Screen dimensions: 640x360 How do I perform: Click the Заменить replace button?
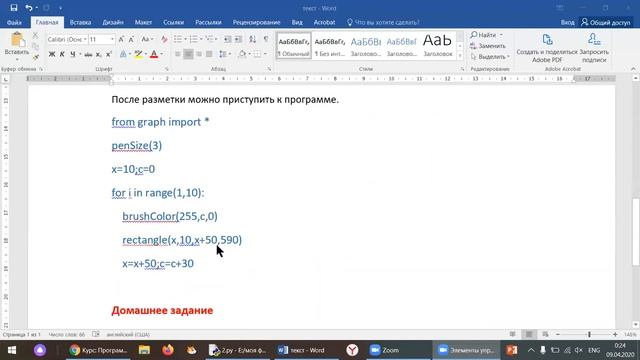[488, 46]
